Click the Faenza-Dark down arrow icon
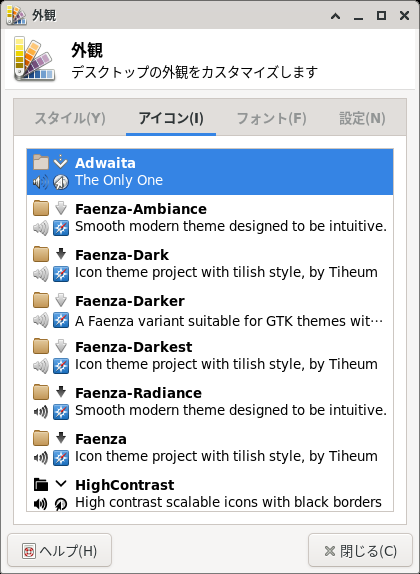Viewport: 420px width, 574px height. tap(61, 254)
